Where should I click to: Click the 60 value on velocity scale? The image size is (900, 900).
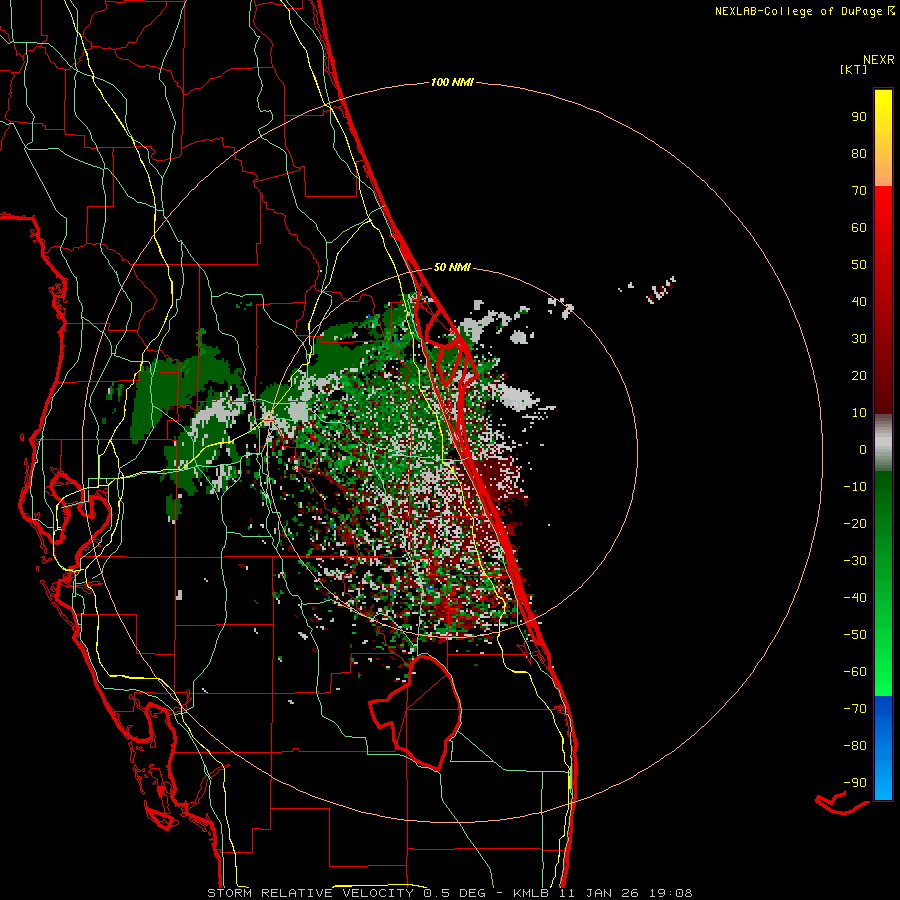pyautogui.click(x=859, y=228)
